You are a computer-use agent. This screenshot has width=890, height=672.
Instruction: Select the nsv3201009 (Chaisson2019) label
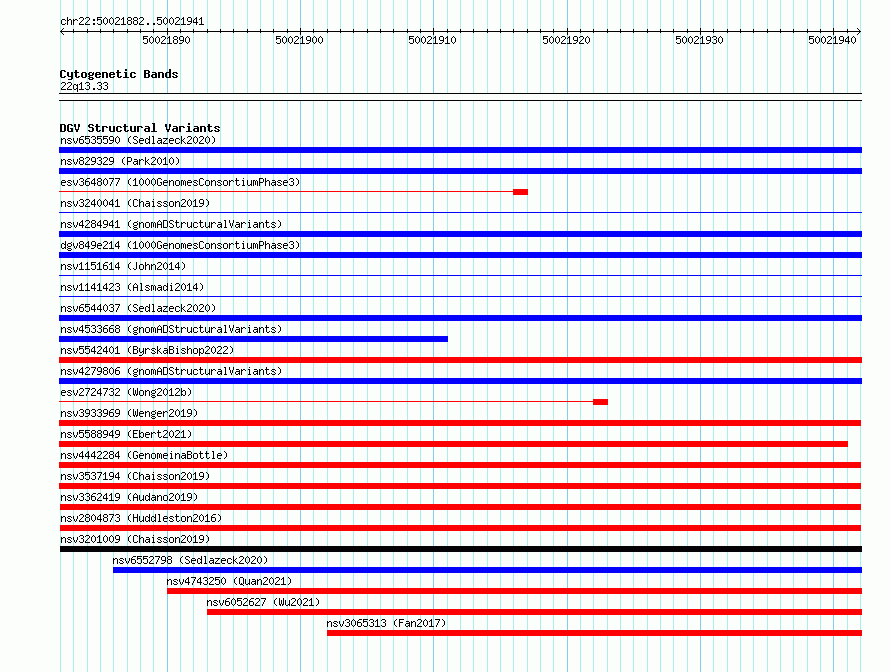135,539
